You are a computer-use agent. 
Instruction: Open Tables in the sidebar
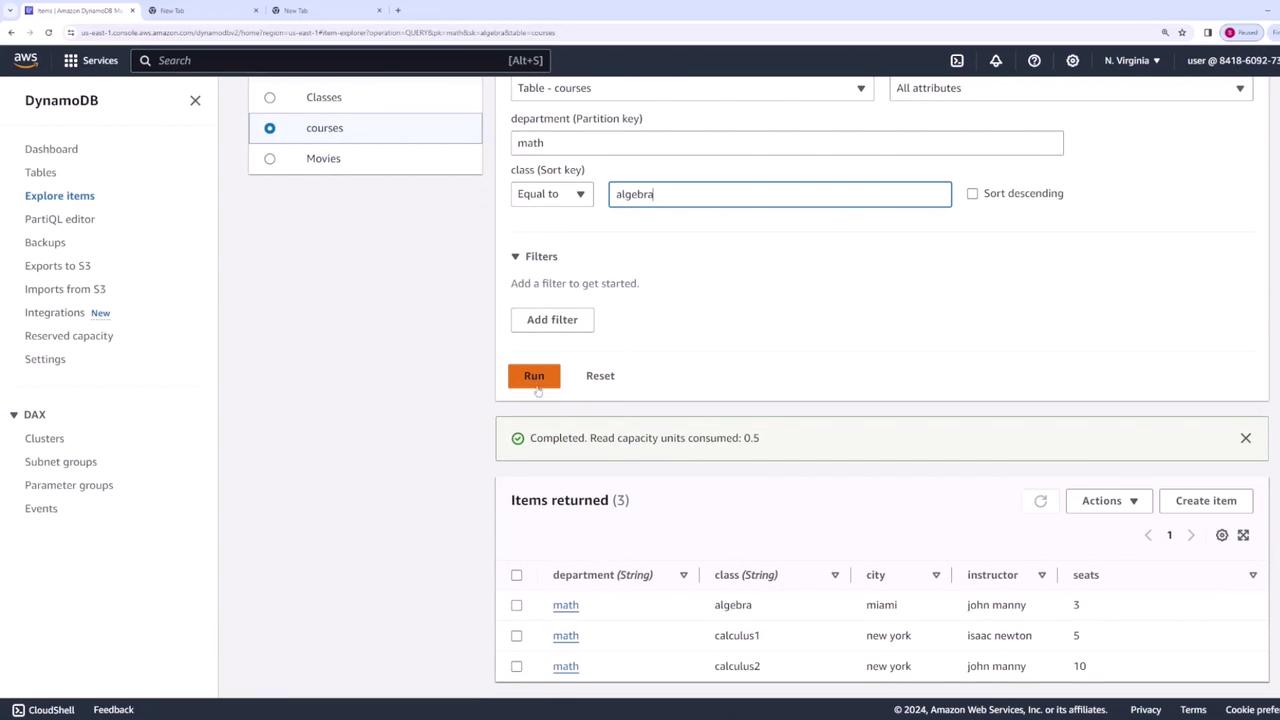pos(40,172)
